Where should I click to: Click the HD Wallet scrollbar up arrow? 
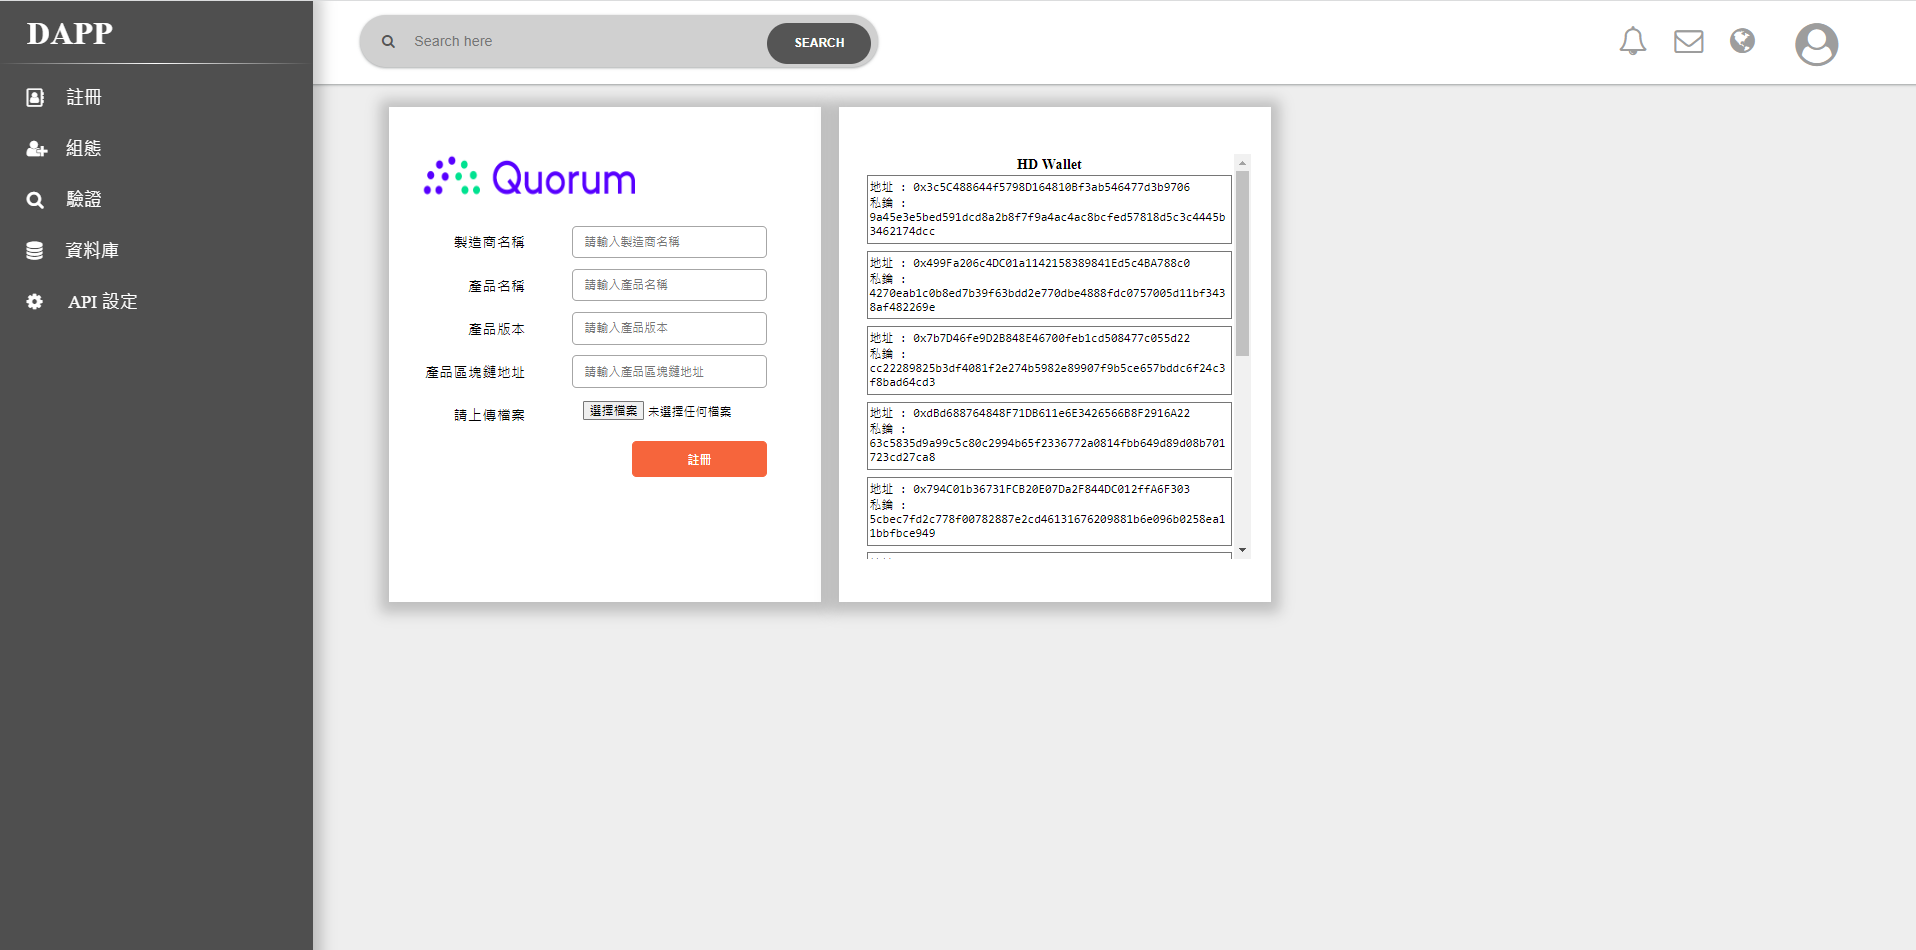tap(1242, 163)
